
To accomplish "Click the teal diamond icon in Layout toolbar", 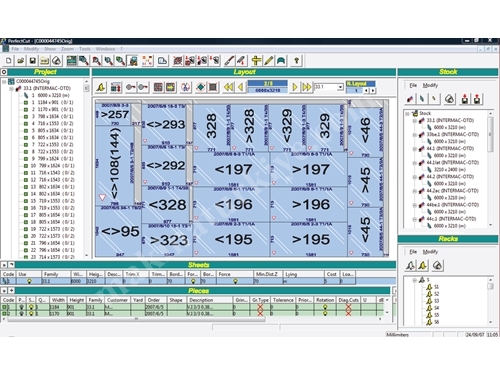I will [x=200, y=87].
